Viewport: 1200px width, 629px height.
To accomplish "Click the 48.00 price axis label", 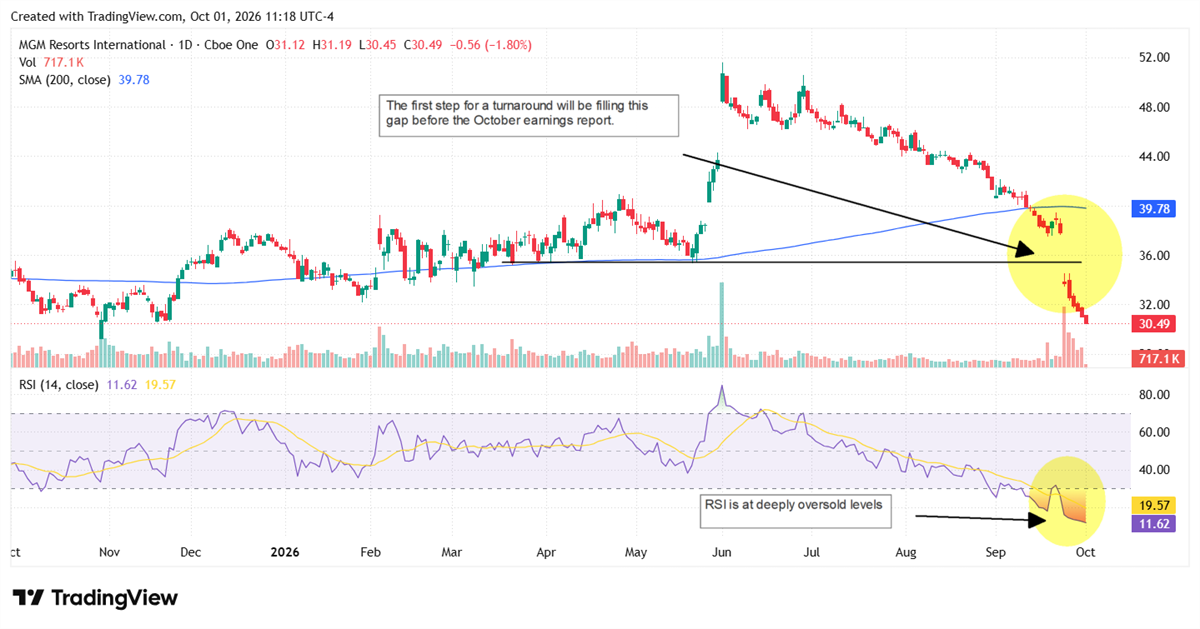I will click(x=1154, y=107).
